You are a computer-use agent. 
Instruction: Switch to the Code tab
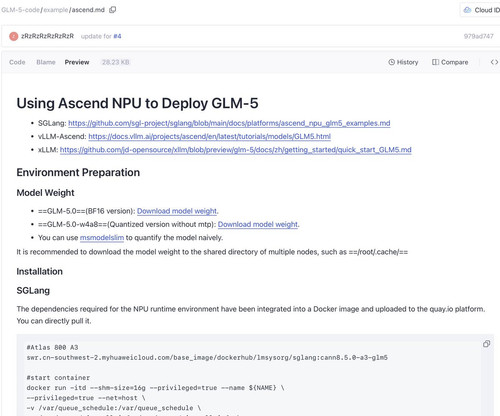click(17, 62)
